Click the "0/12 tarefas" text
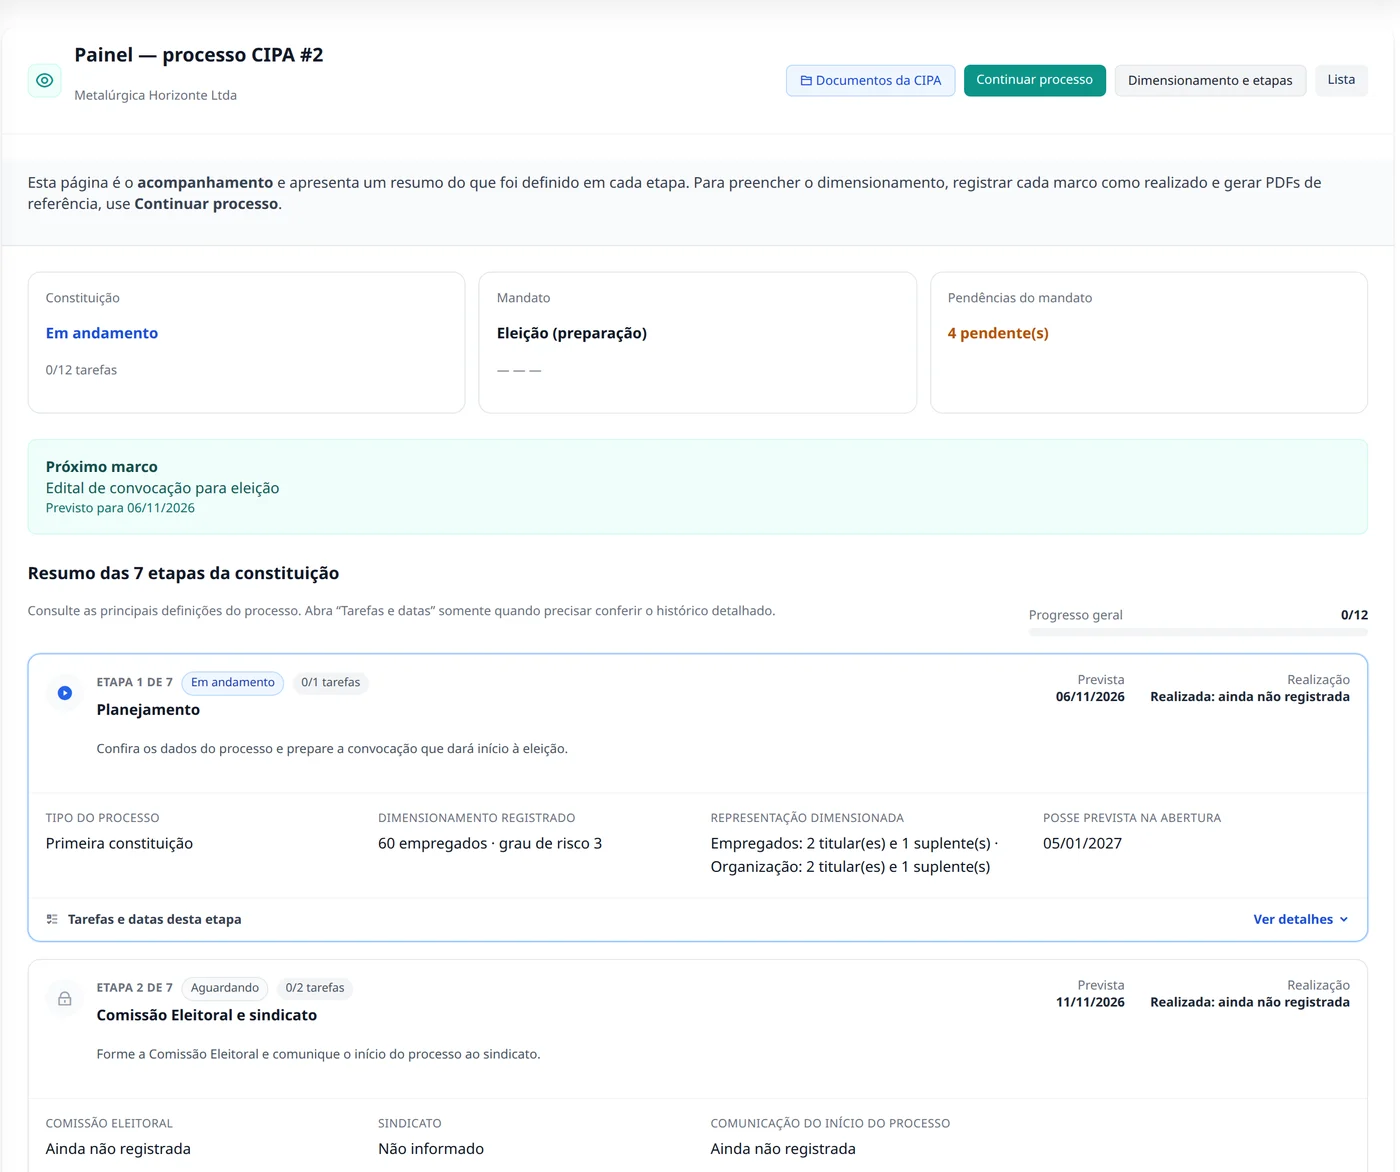 (x=81, y=370)
